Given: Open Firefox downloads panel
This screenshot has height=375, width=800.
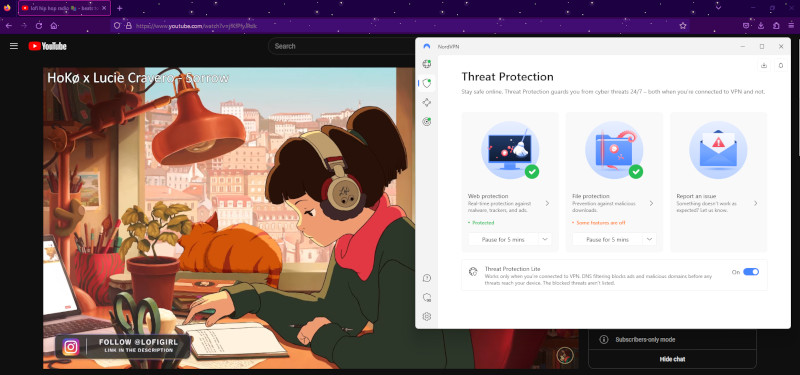Looking at the screenshot, I should (761, 26).
